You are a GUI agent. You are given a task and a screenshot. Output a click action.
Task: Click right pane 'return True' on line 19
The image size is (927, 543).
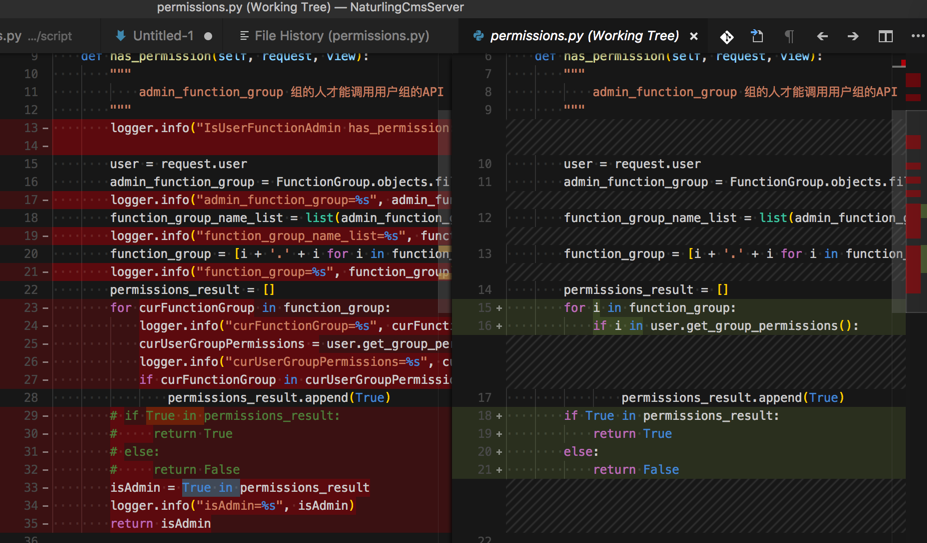point(633,434)
